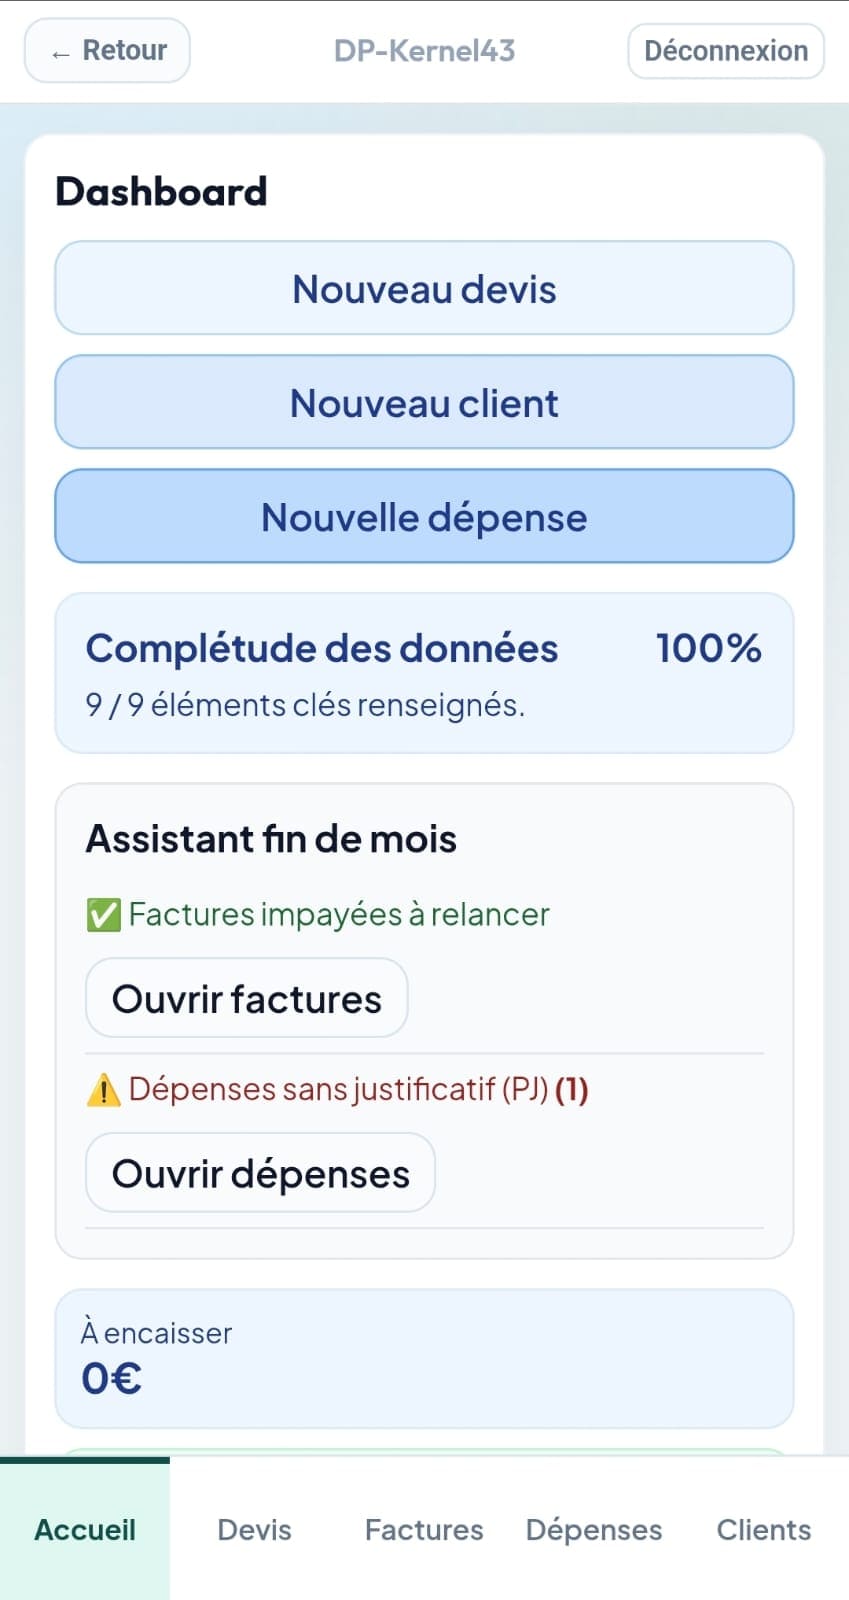849x1600 pixels.
Task: Click the Ouvrir dépenses button
Action: (260, 1173)
